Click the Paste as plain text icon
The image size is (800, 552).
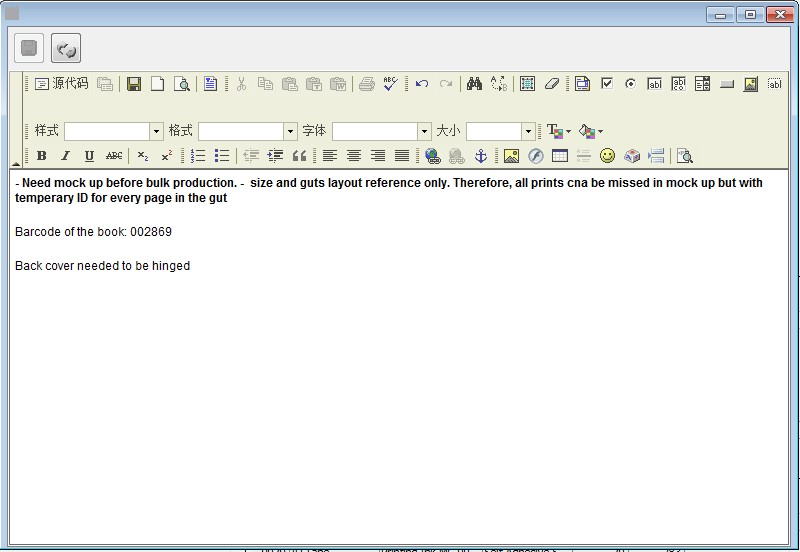313,84
